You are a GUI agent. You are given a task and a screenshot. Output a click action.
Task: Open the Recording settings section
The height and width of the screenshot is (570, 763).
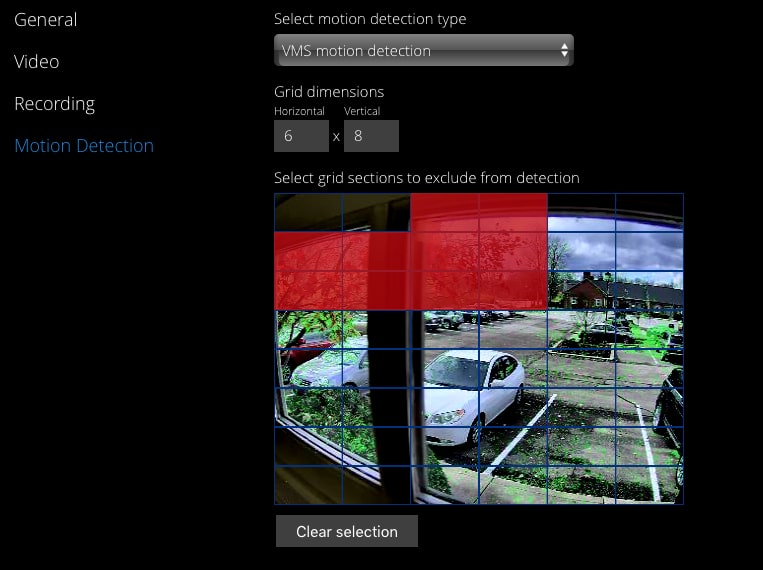pos(54,104)
